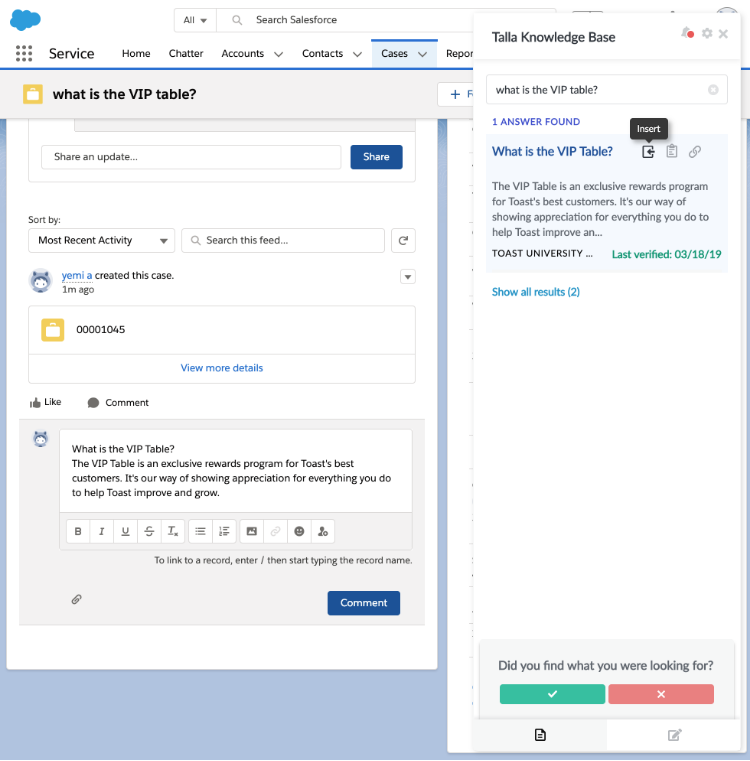Open the Contacts tab
750x761 pixels.
coord(322,53)
